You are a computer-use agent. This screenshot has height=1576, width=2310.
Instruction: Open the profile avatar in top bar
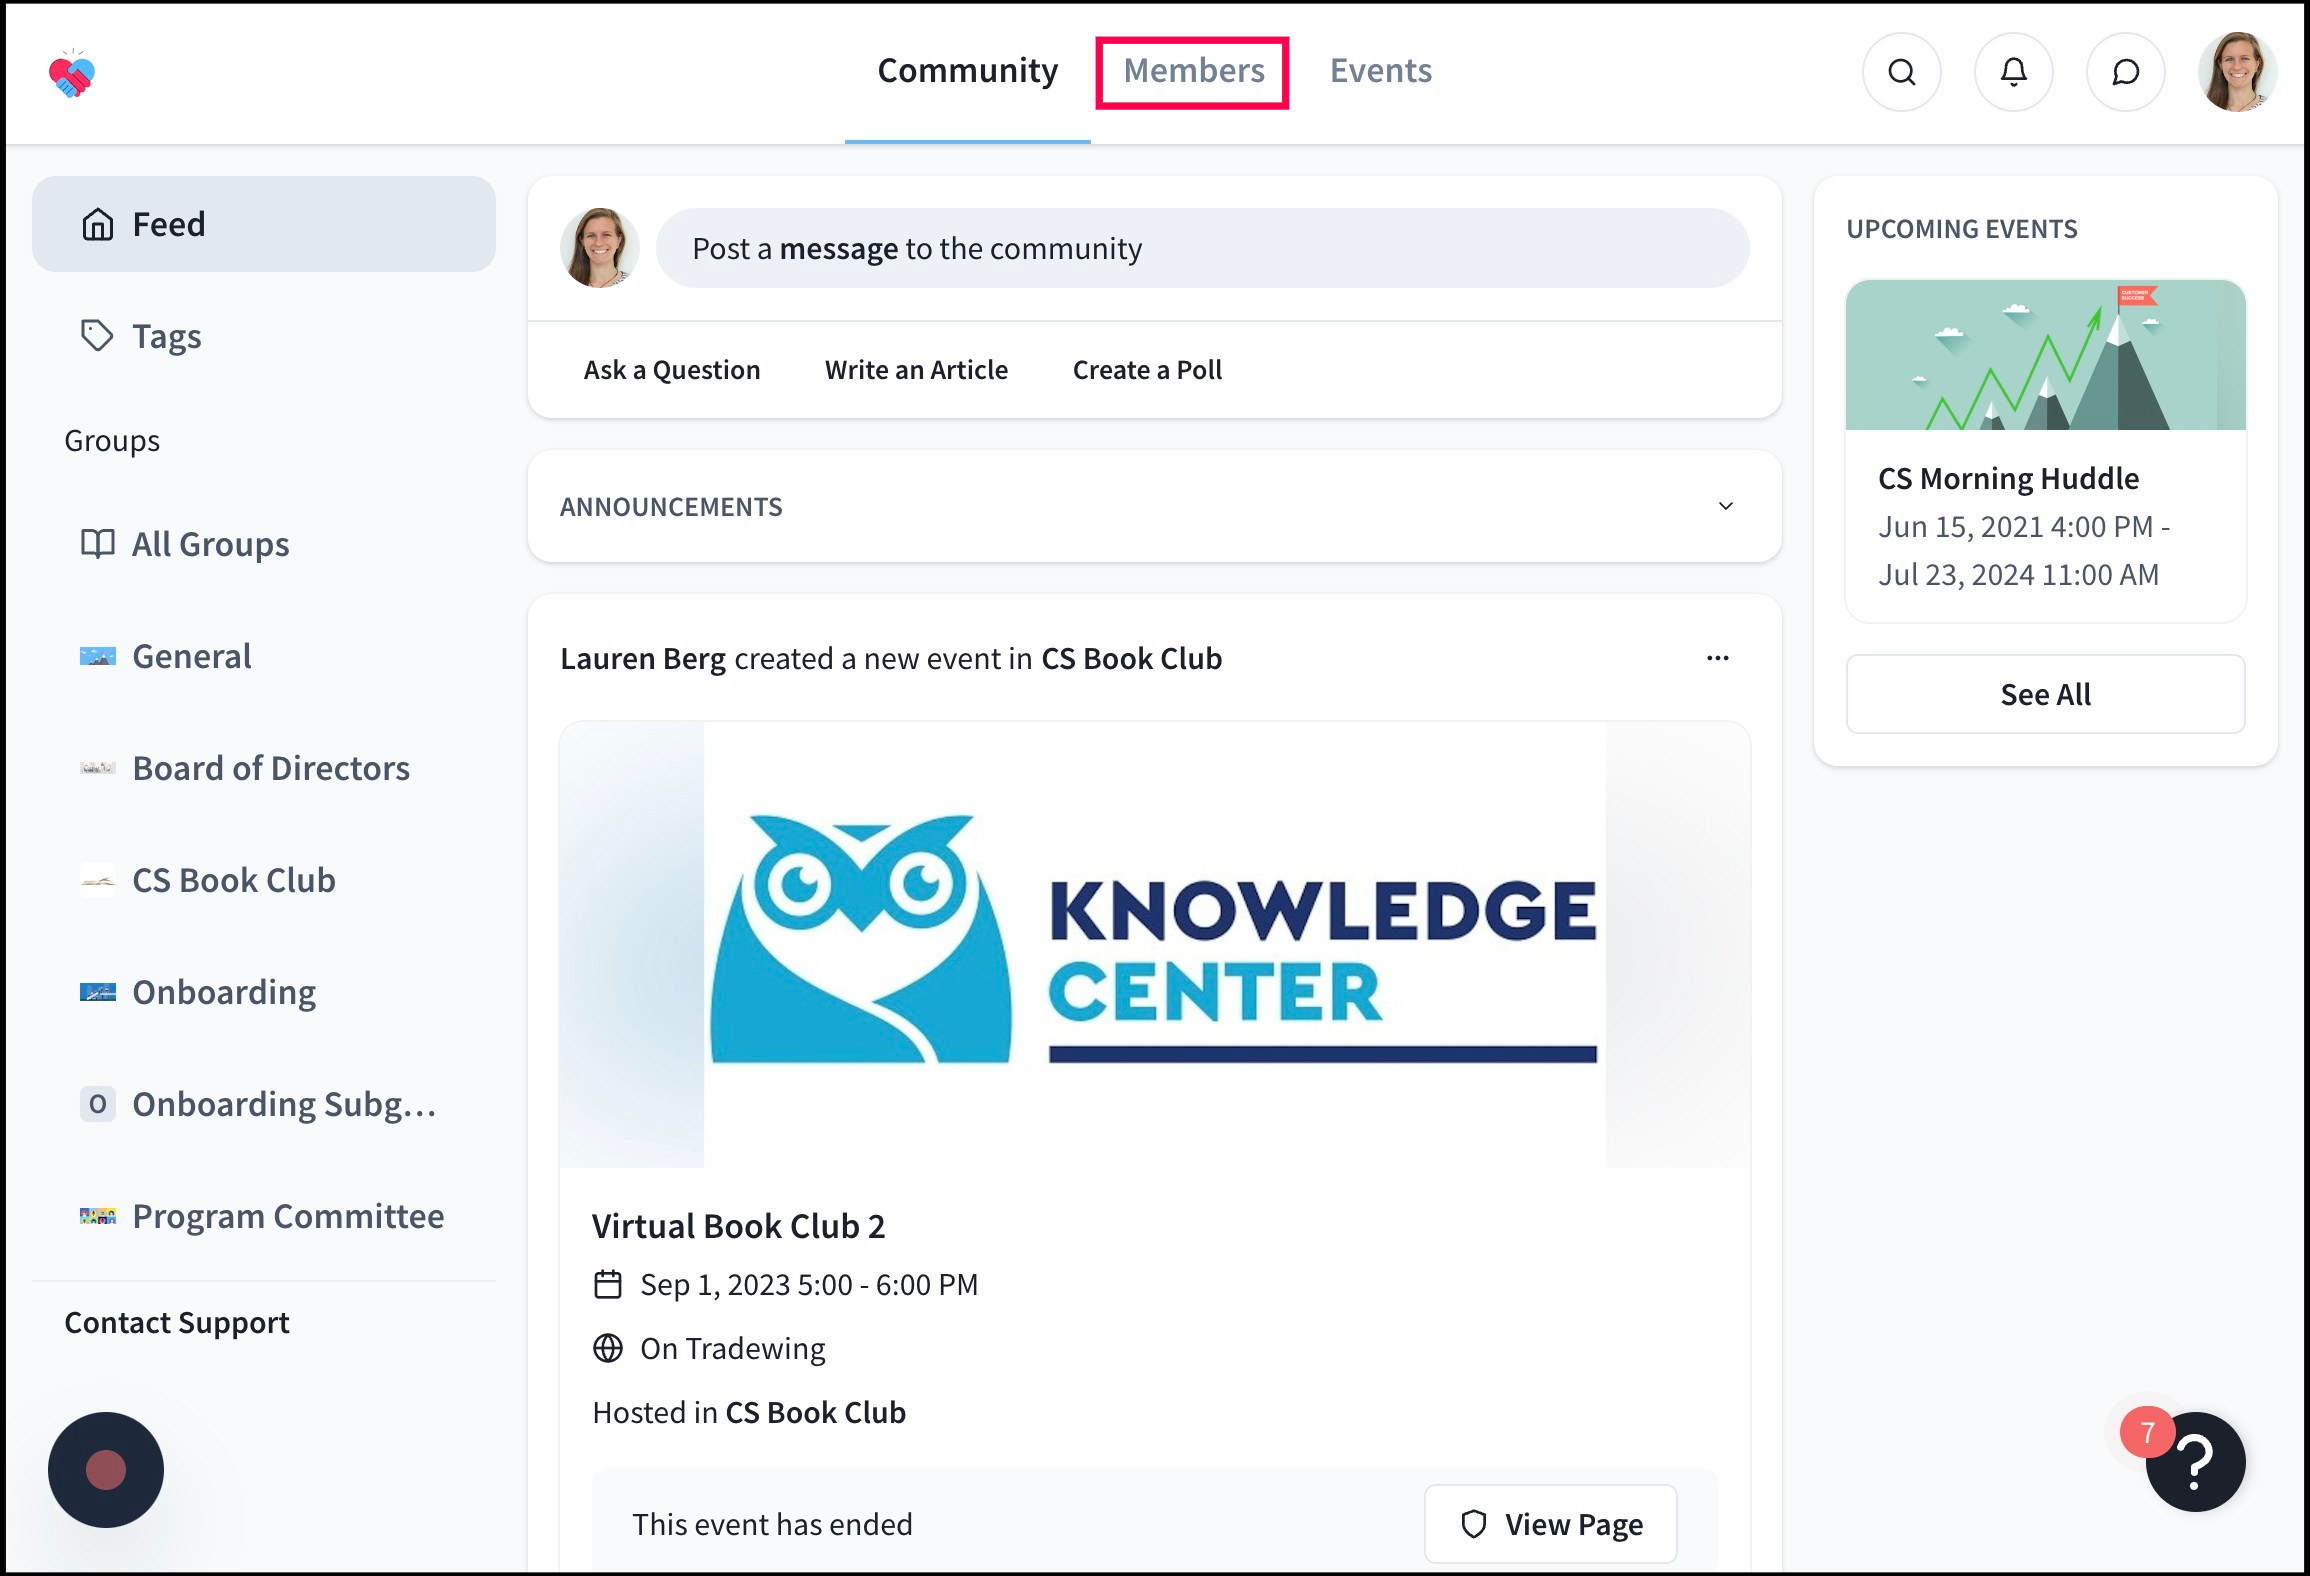coord(2238,72)
